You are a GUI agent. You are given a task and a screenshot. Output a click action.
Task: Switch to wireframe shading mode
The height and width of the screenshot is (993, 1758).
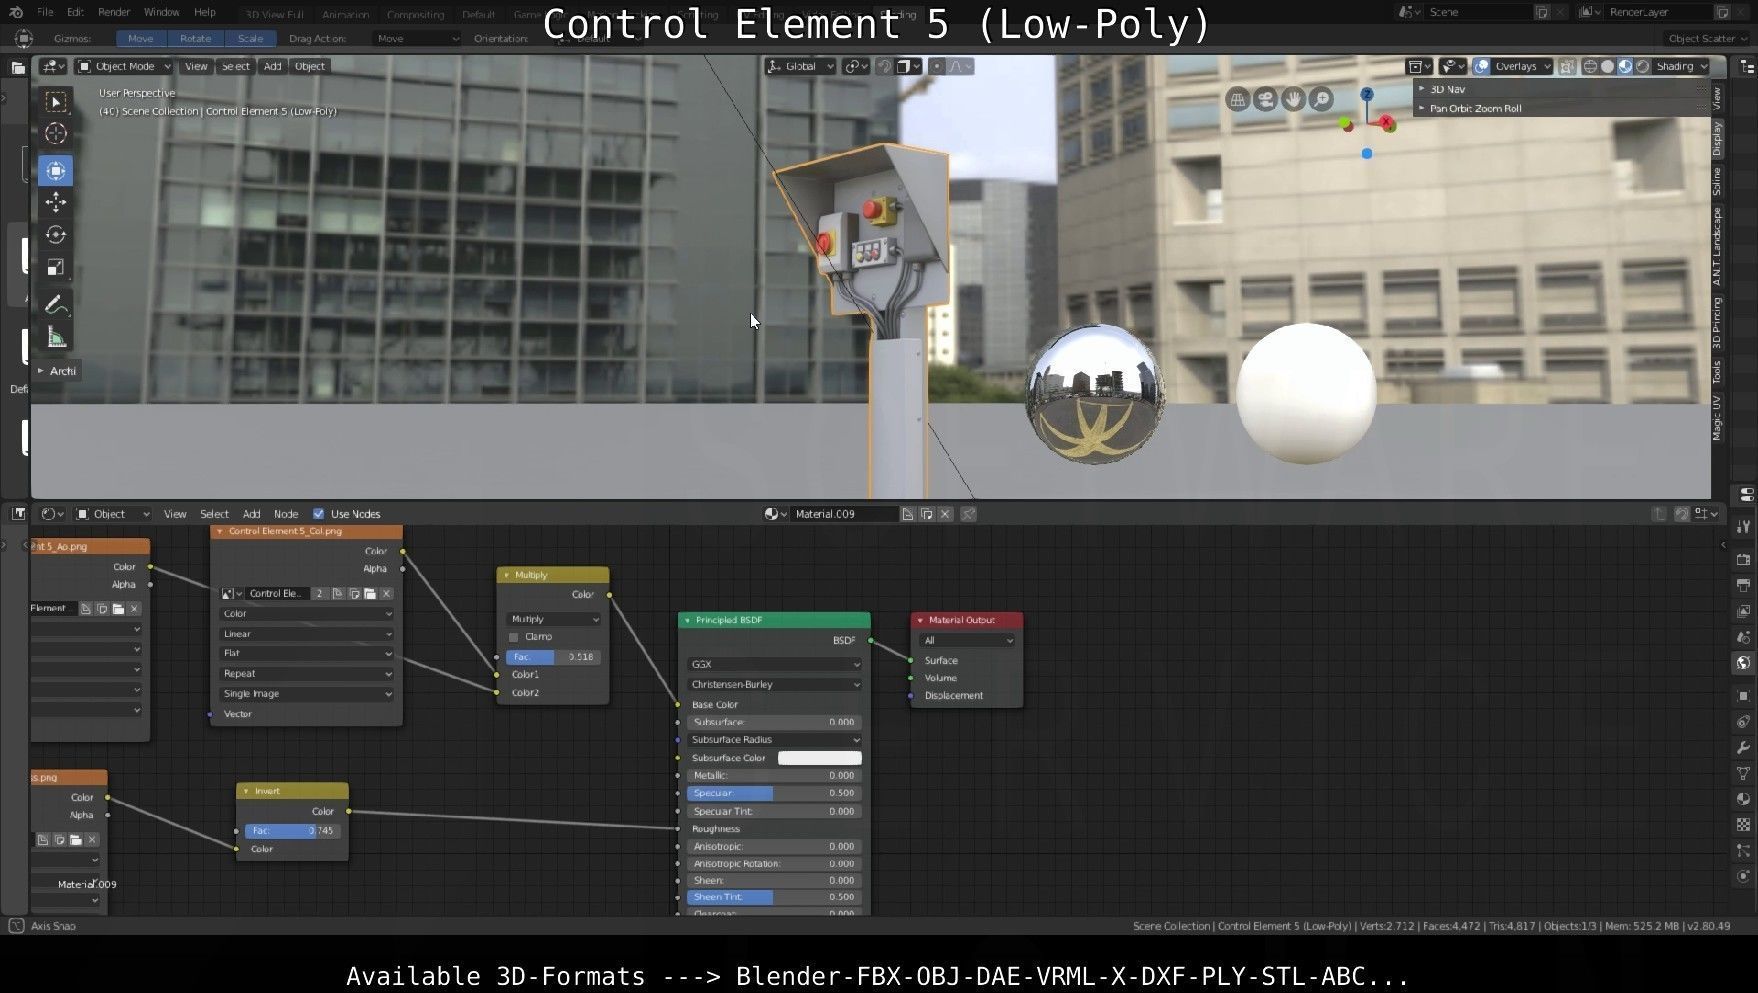tap(1590, 66)
